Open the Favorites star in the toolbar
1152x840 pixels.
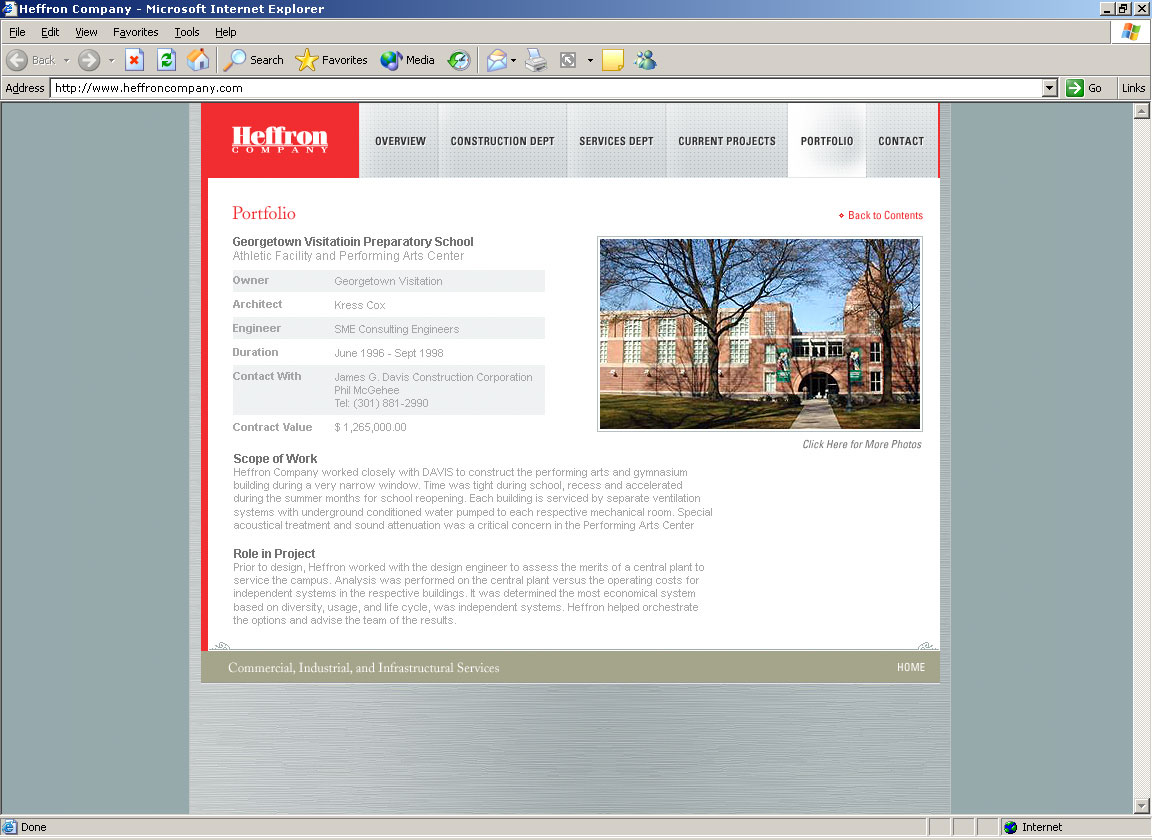332,60
